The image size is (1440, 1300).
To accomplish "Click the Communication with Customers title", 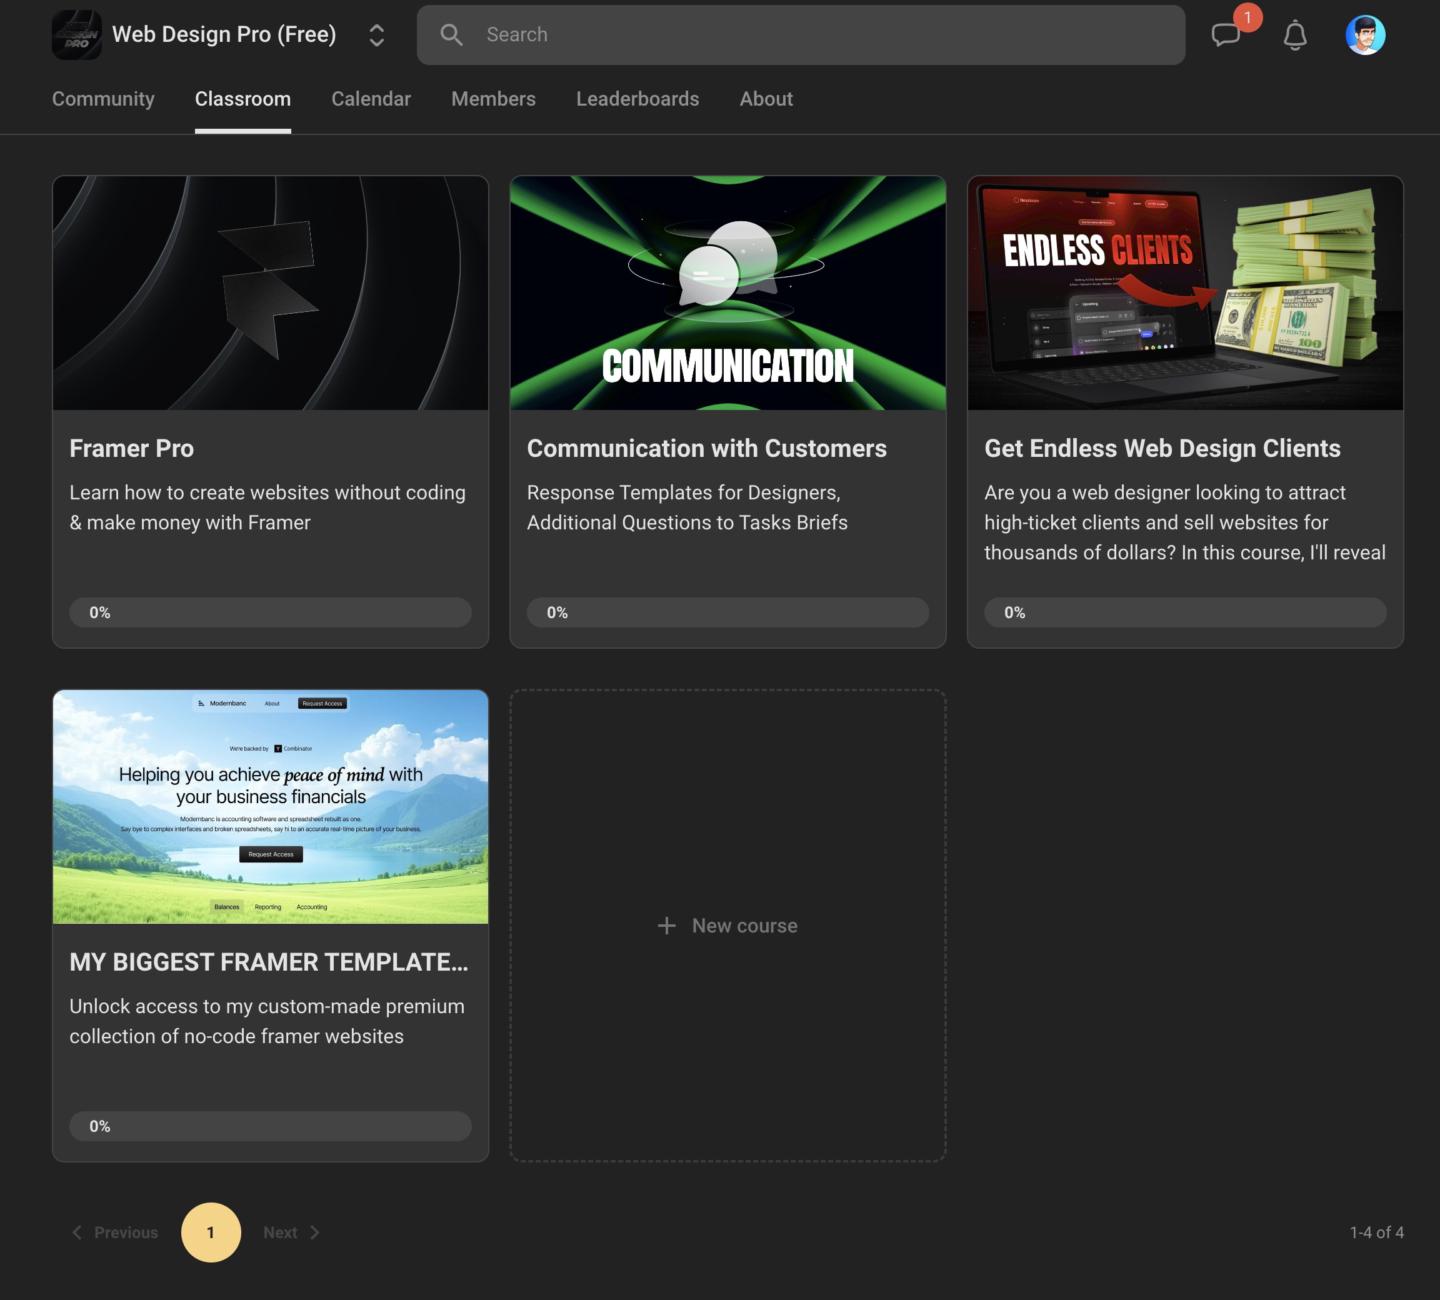I will coord(707,448).
